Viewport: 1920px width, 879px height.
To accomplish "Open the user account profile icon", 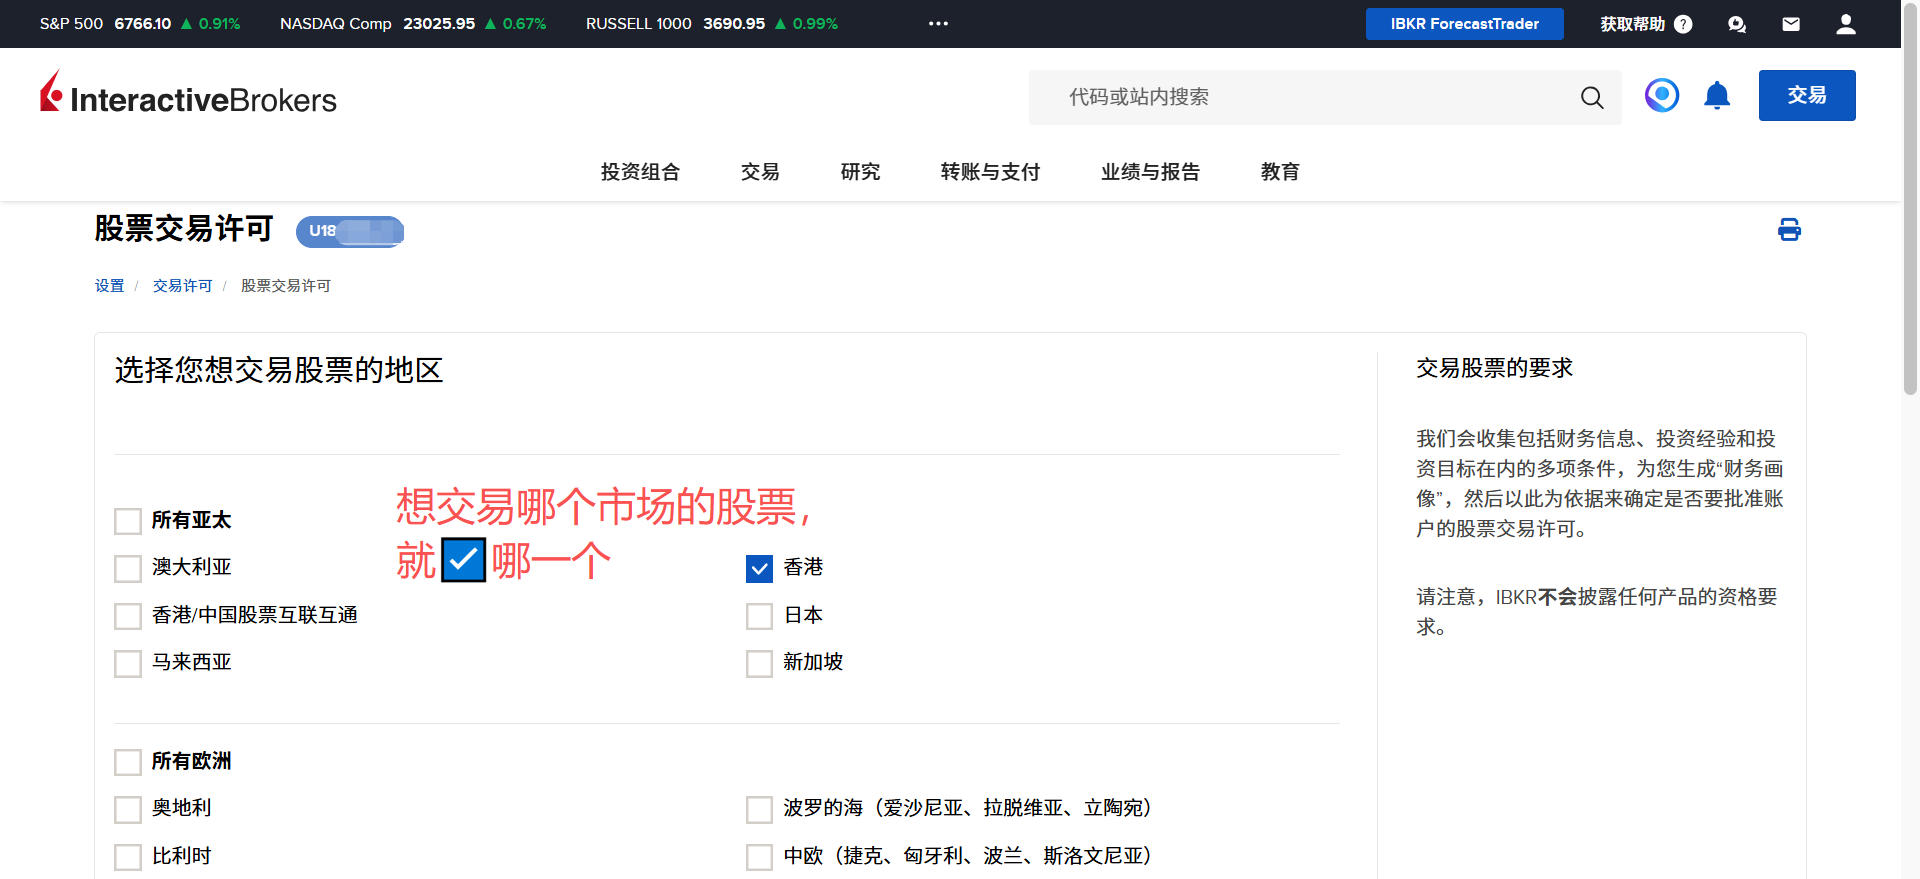I will pos(1845,24).
